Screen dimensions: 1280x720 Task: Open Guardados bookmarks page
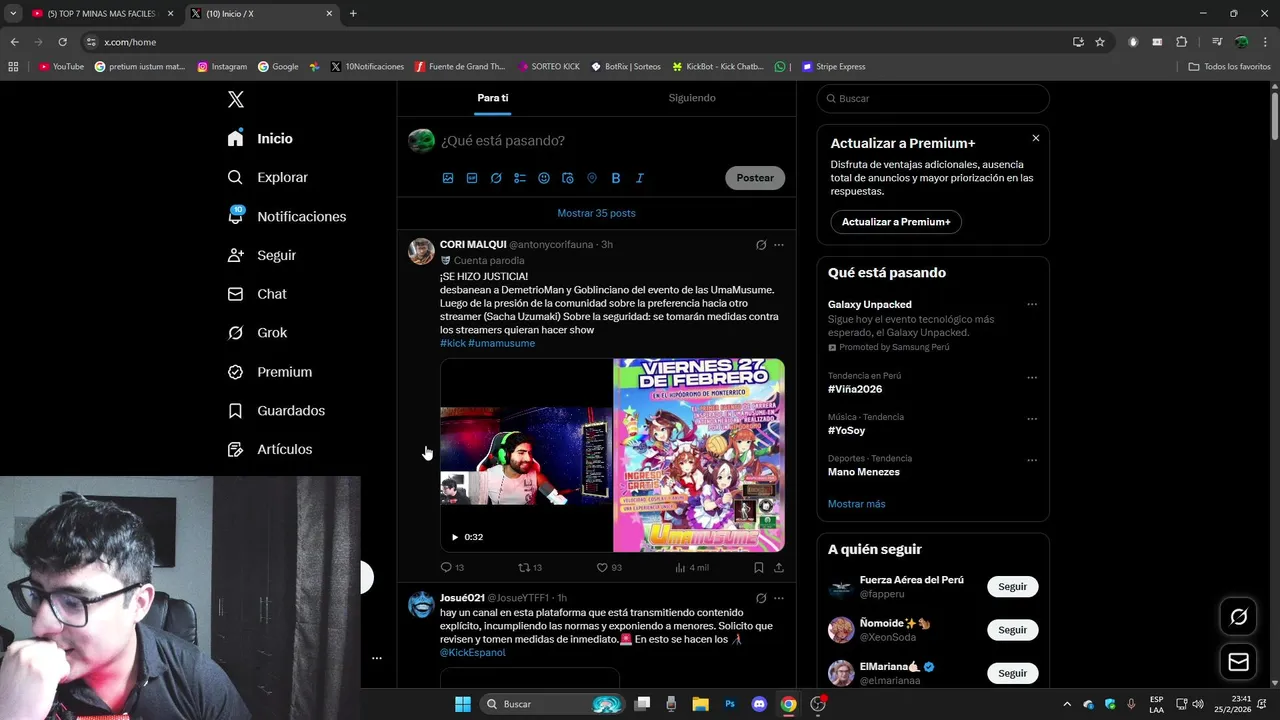tap(276, 411)
